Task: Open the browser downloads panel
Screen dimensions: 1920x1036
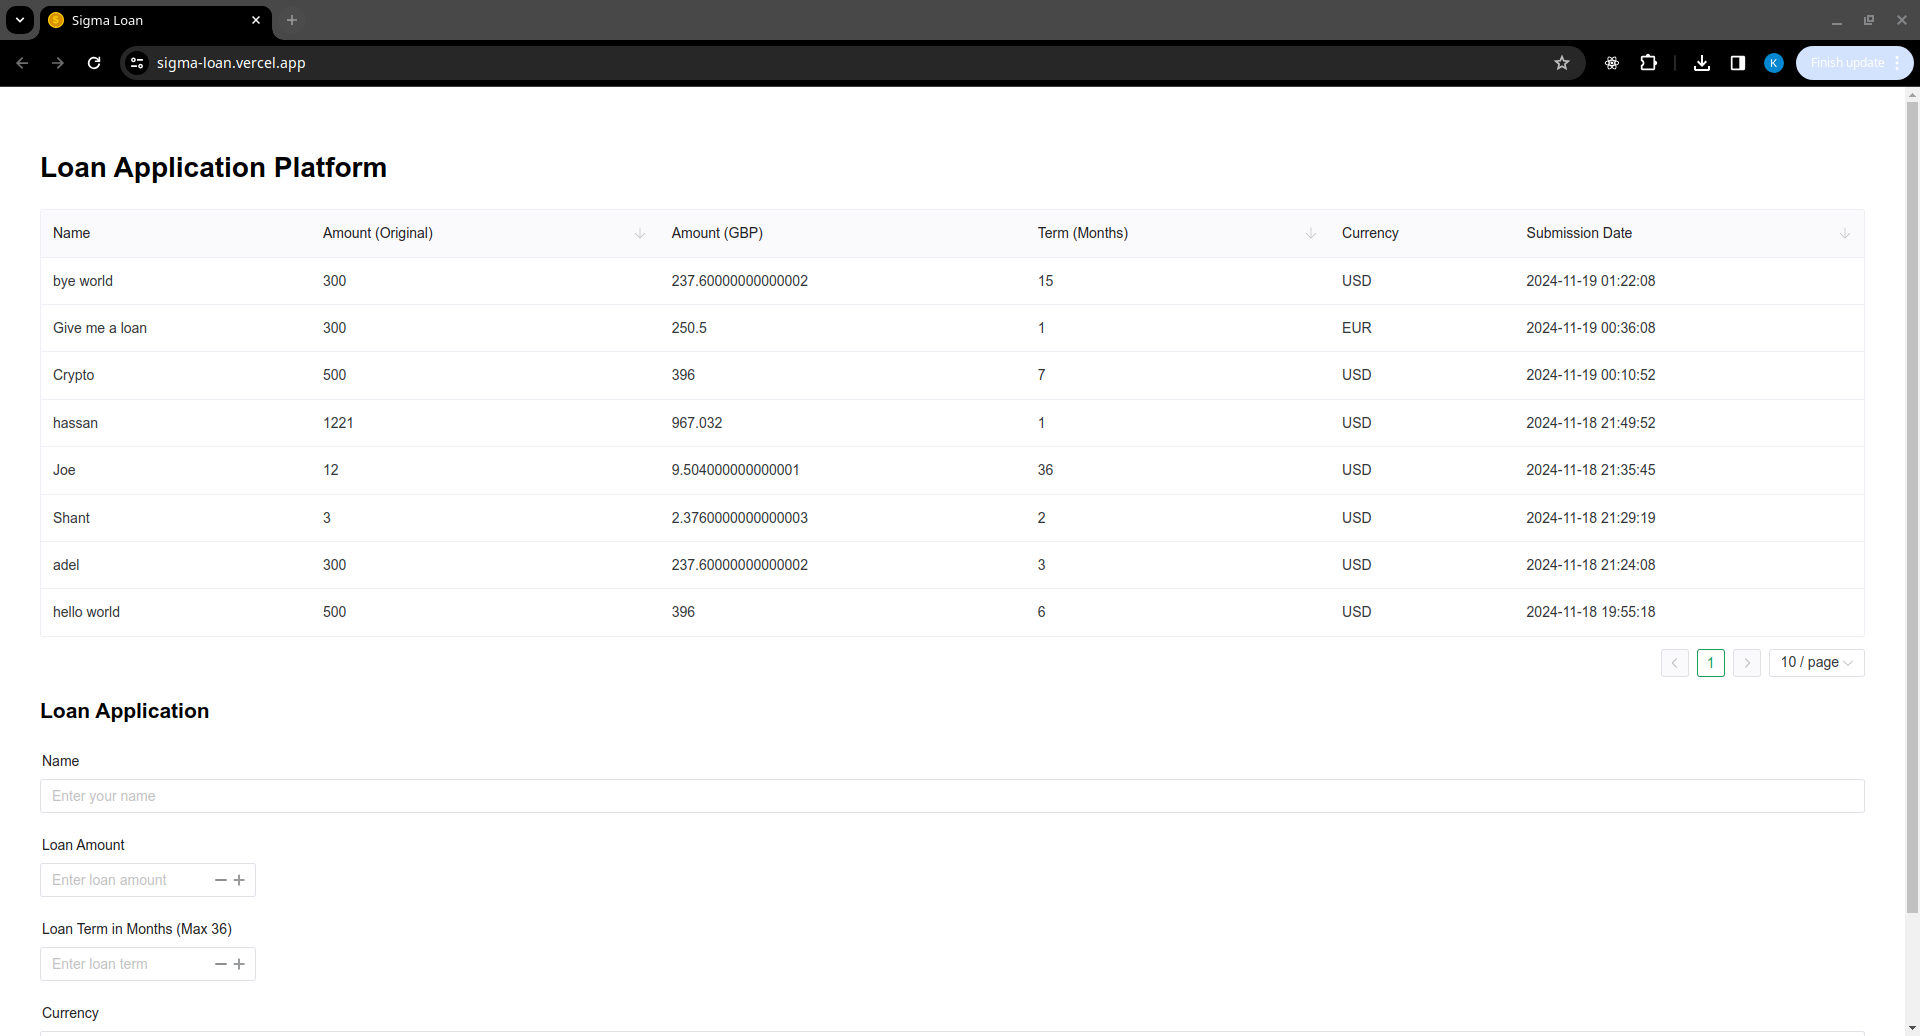Action: click(x=1702, y=63)
